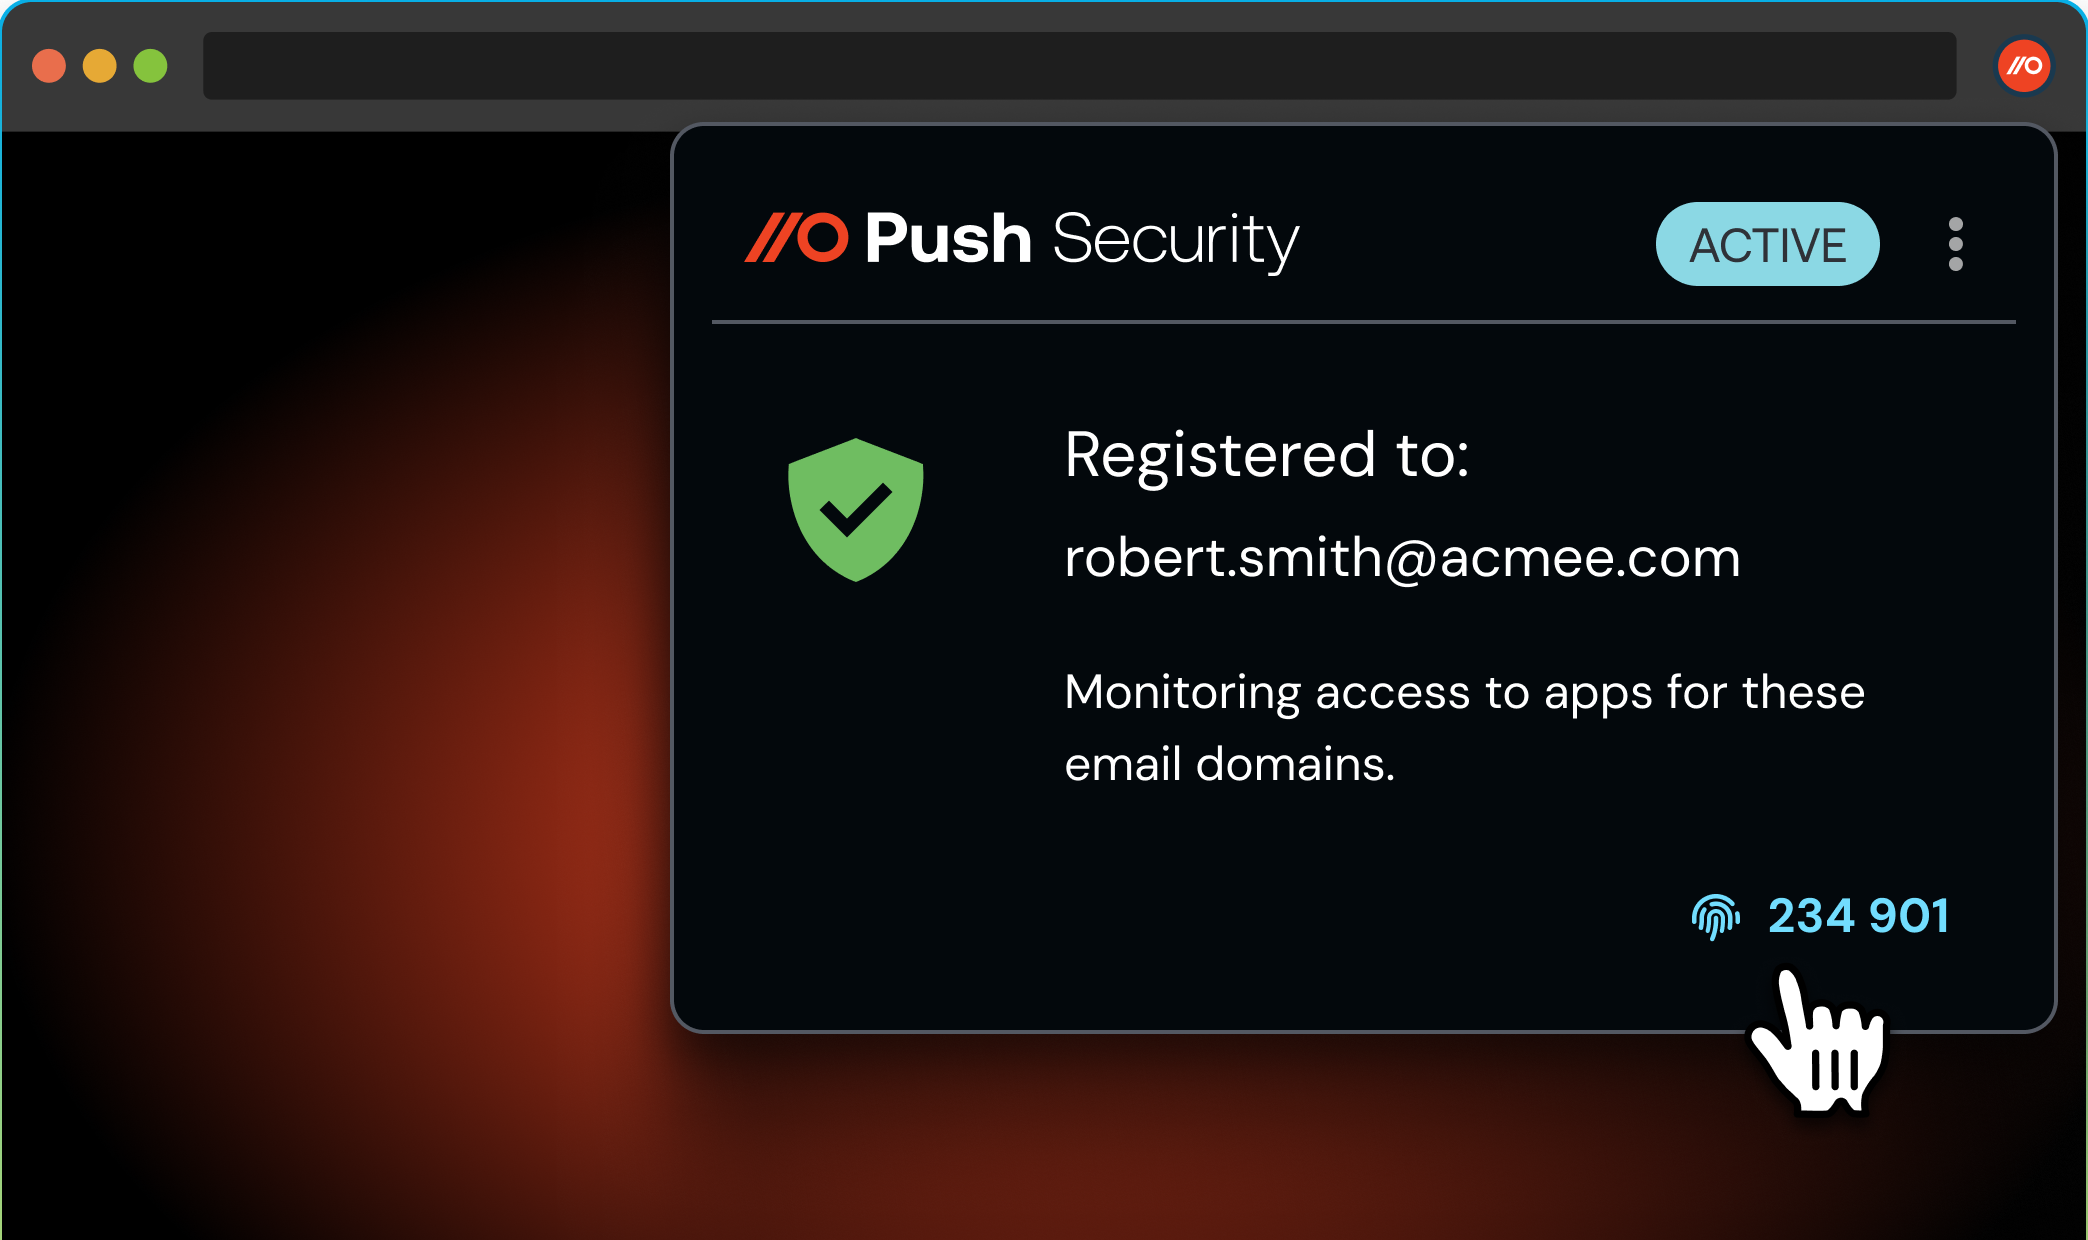This screenshot has height=1240, width=2088.
Task: Click the 234 901 identifier code
Action: (x=1858, y=916)
